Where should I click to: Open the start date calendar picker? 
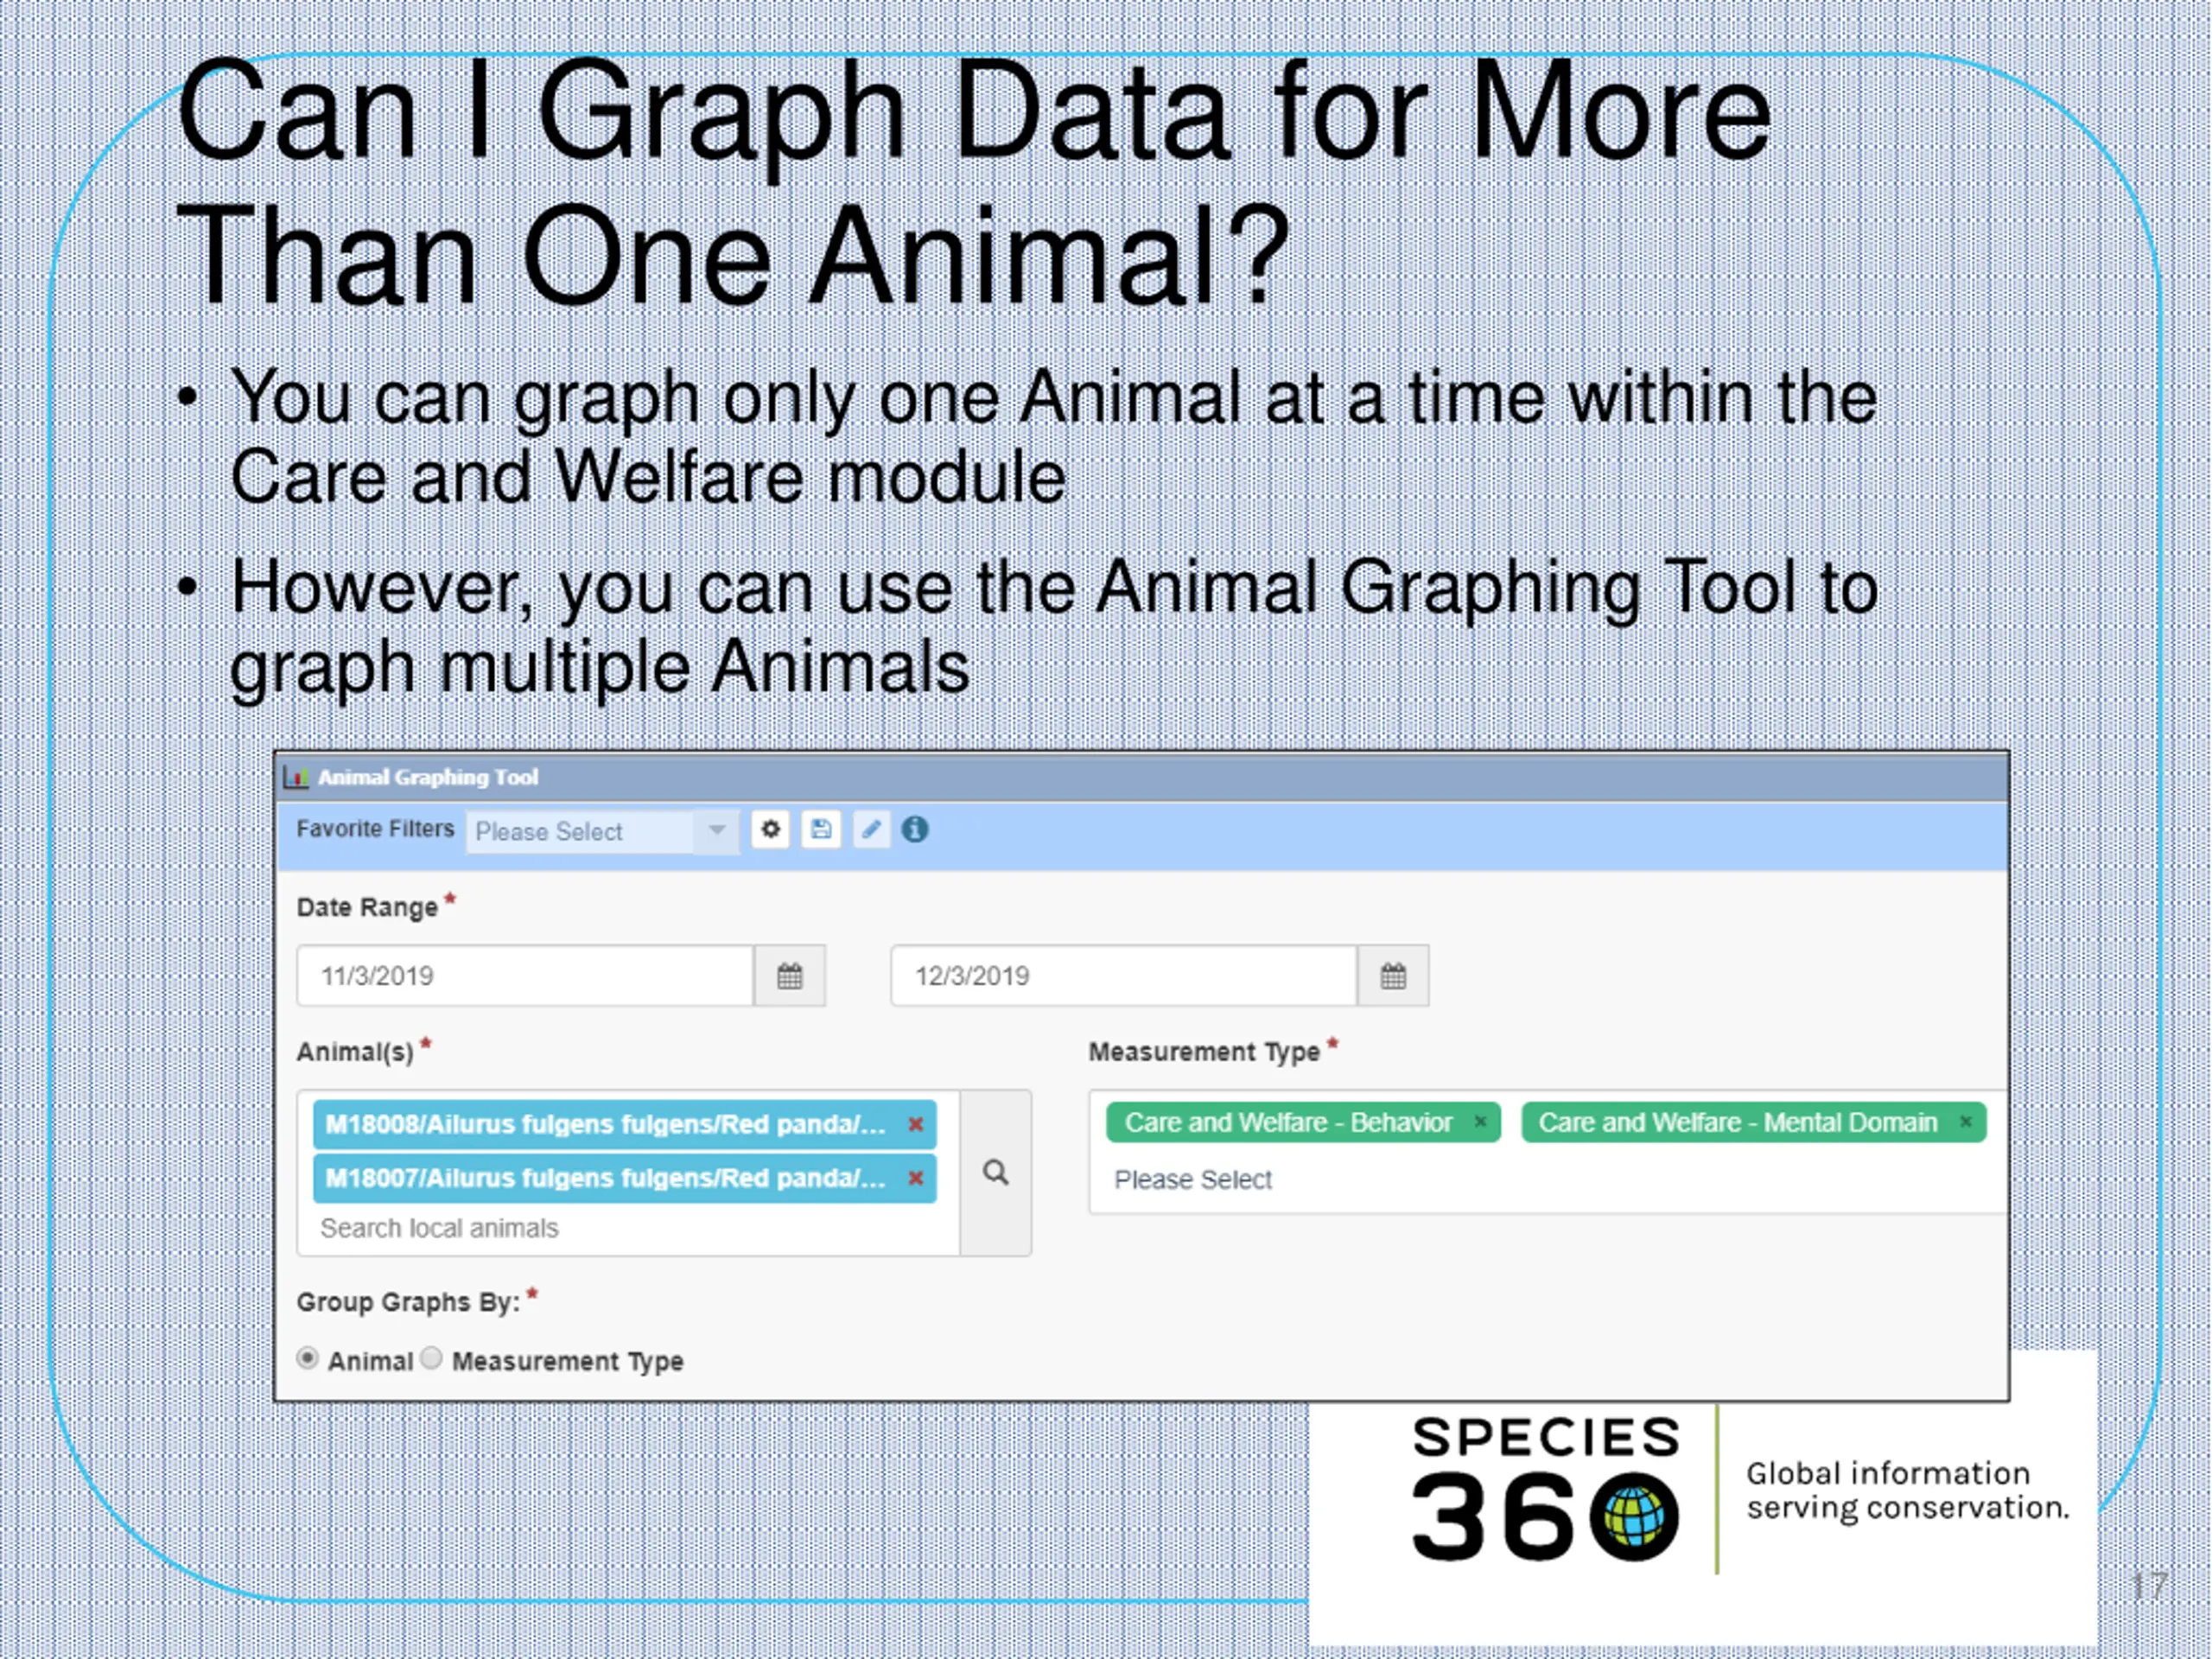pyautogui.click(x=789, y=976)
